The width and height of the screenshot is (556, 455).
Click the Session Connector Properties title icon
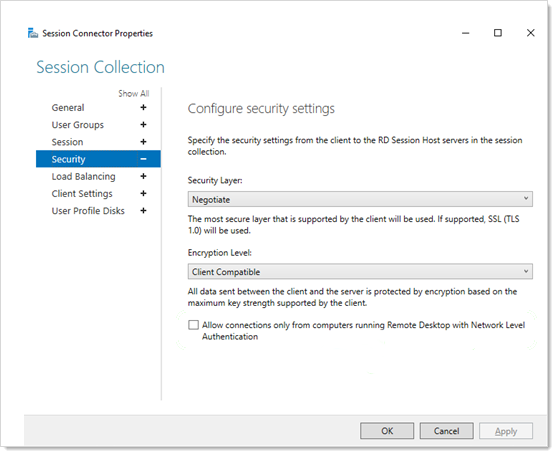click(33, 33)
